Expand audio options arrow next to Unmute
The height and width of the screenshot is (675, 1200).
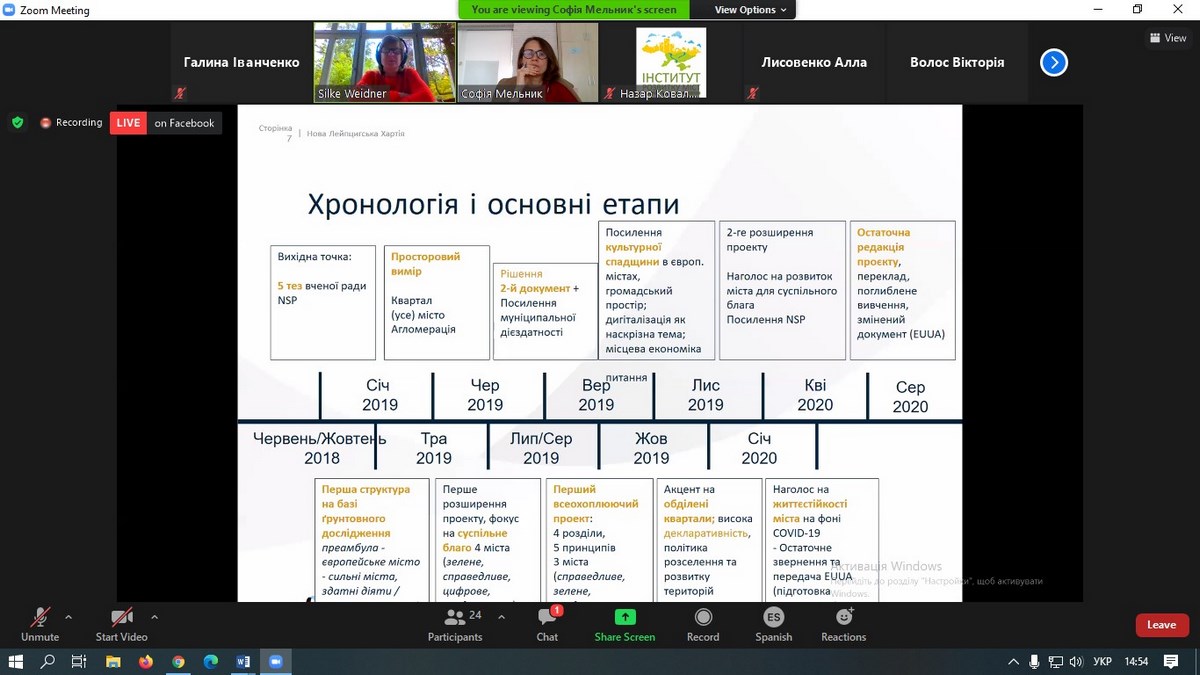tap(69, 617)
